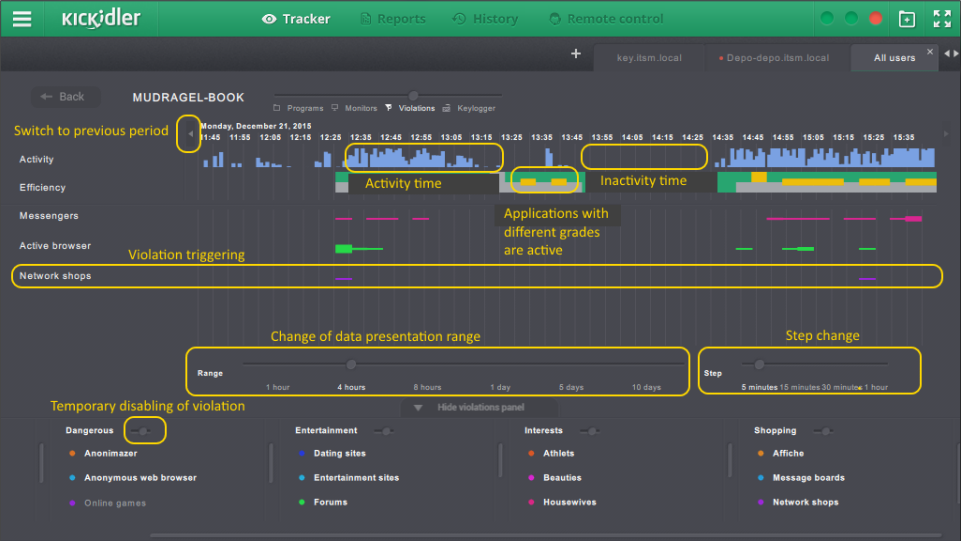Screen dimensions: 962x541
Task: Toggle the Entertainment violations switch
Action: click(x=385, y=431)
